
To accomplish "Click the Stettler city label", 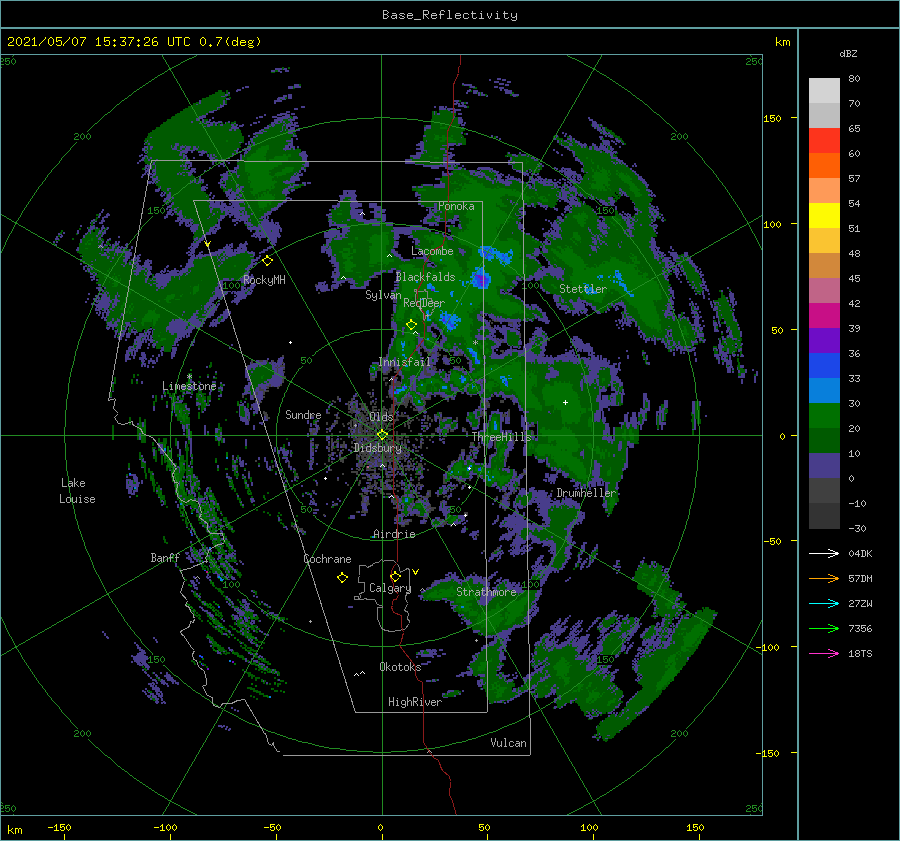I will point(583,289).
